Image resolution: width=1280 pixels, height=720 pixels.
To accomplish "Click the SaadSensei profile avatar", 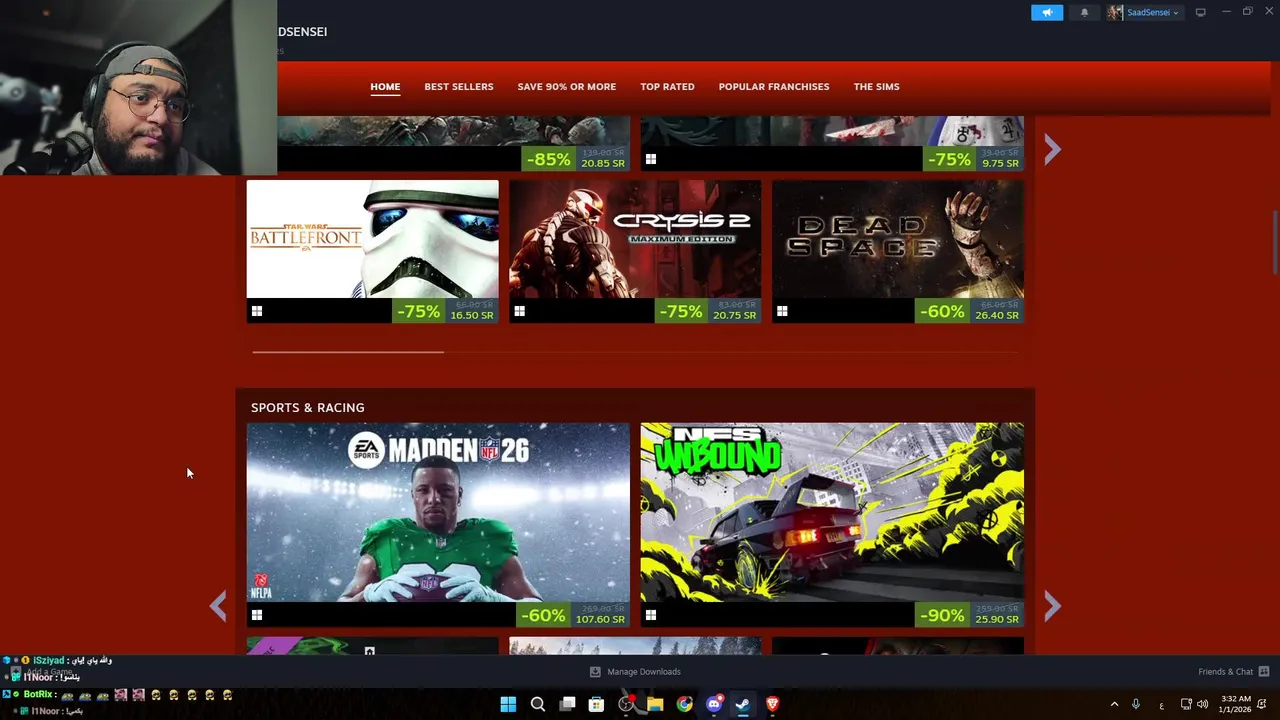I will 1115,12.
